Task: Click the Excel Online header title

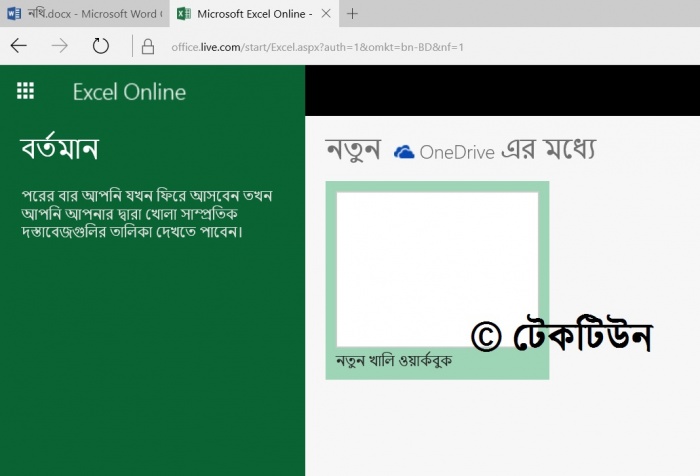Action: pyautogui.click(x=129, y=92)
